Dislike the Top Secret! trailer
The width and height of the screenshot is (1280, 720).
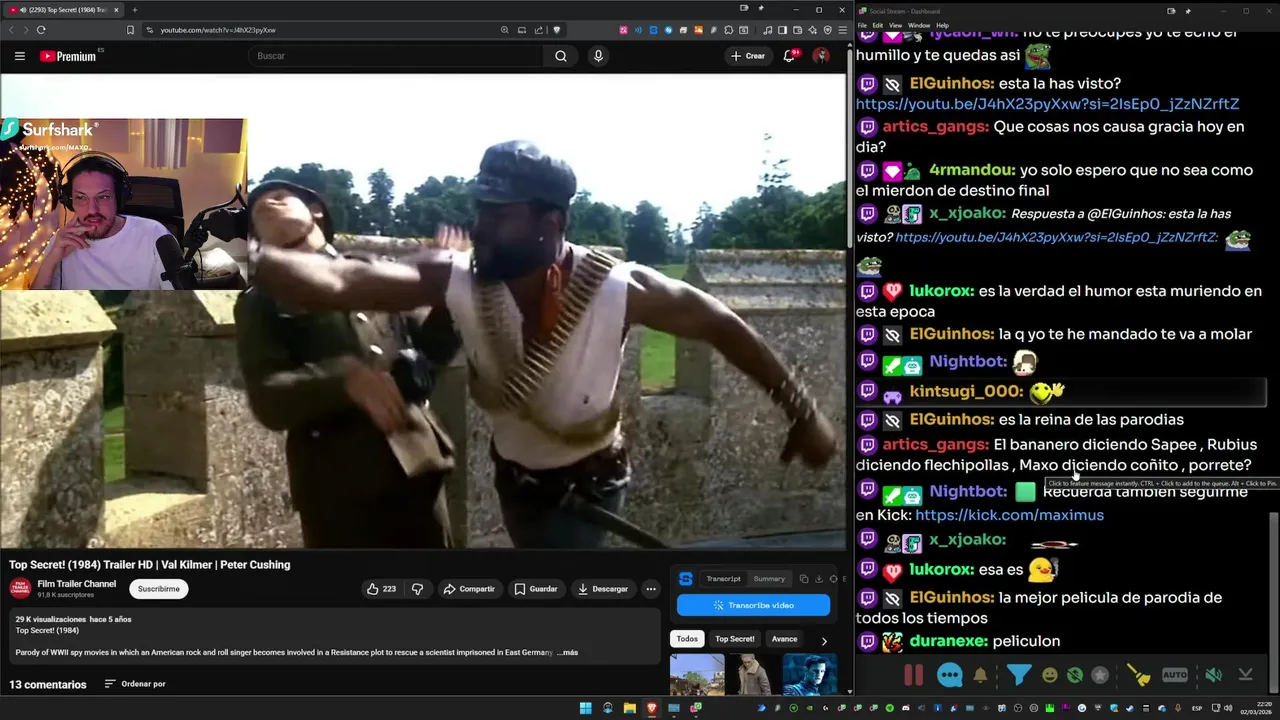(x=418, y=589)
